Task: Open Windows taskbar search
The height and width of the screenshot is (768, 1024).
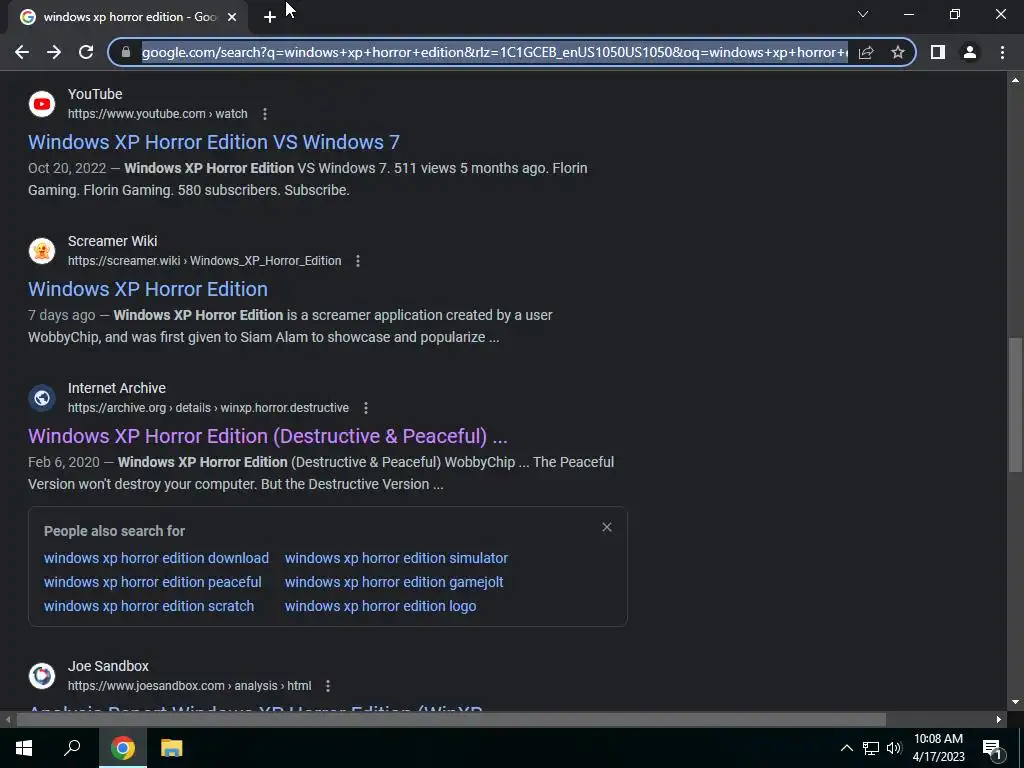Action: click(72, 748)
